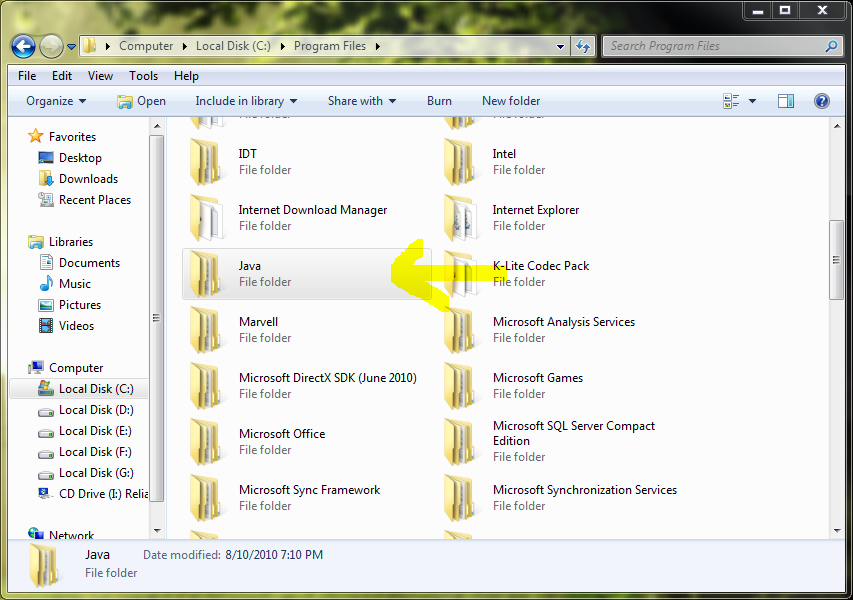Open Downloads in Favorites
This screenshot has width=853, height=600.
click(88, 178)
